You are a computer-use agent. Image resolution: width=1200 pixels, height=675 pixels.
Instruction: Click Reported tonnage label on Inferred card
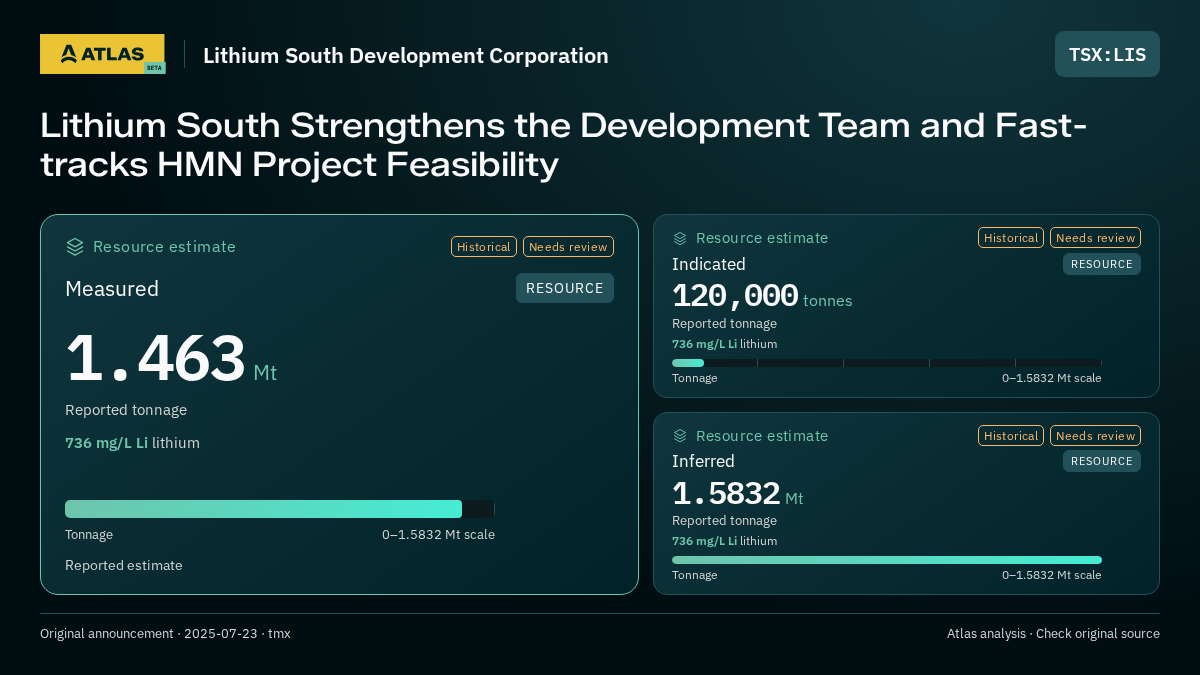pyautogui.click(x=724, y=521)
